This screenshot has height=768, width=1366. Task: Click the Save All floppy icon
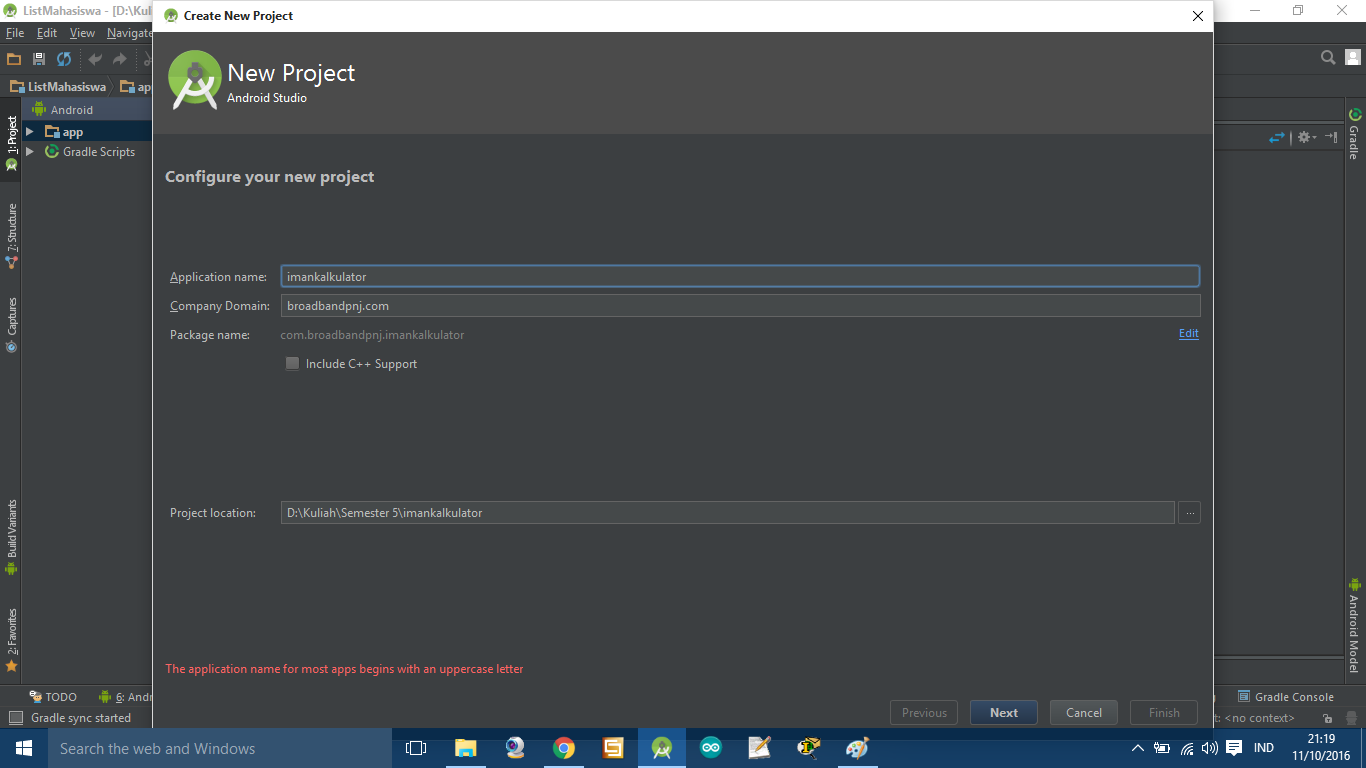(x=39, y=59)
